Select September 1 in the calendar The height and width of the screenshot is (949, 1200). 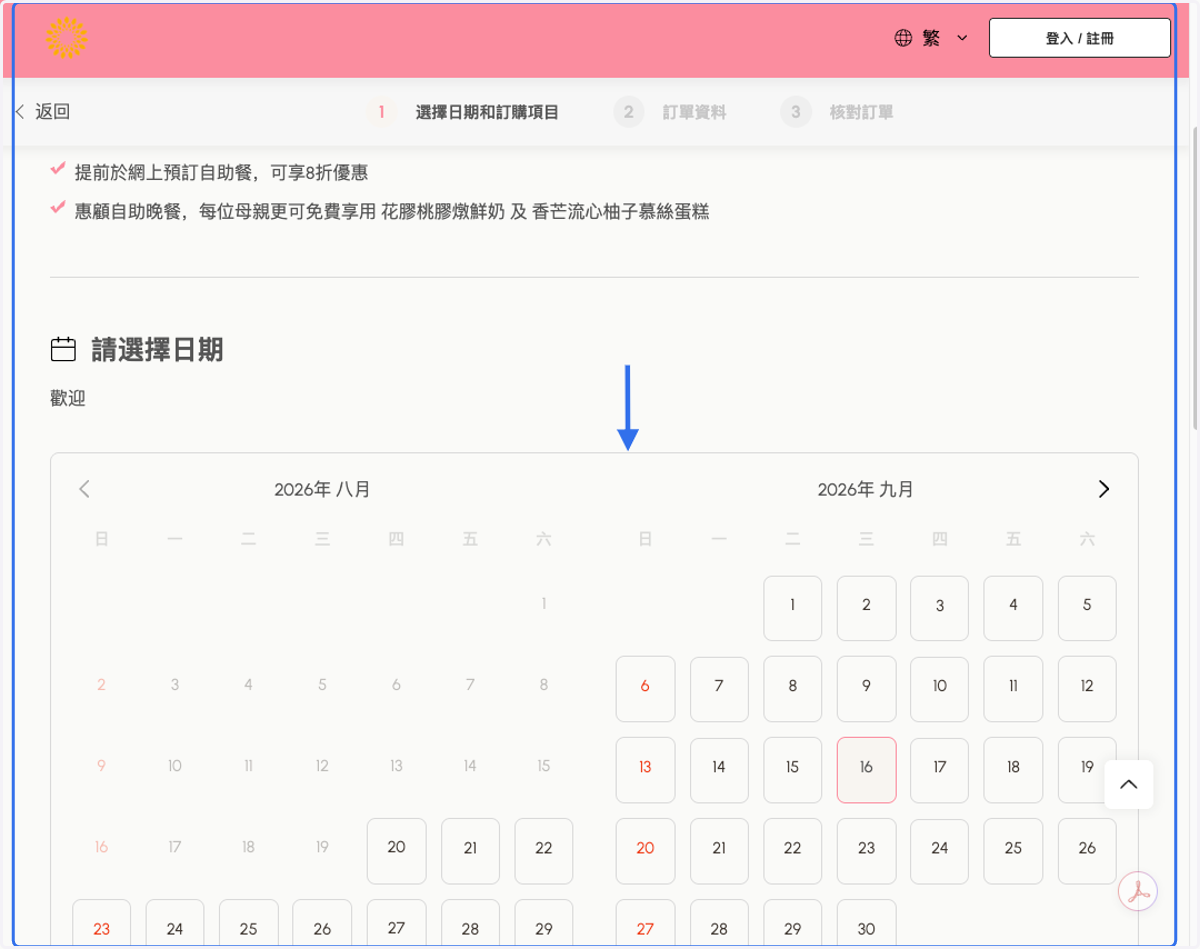tap(793, 608)
